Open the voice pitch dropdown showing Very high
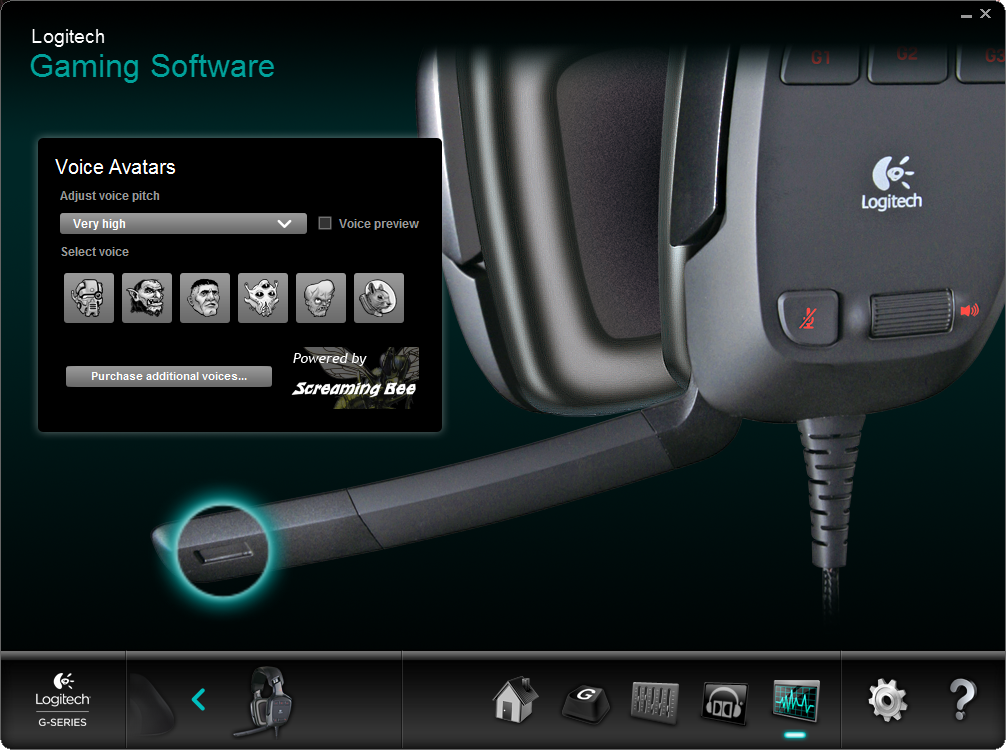 183,223
